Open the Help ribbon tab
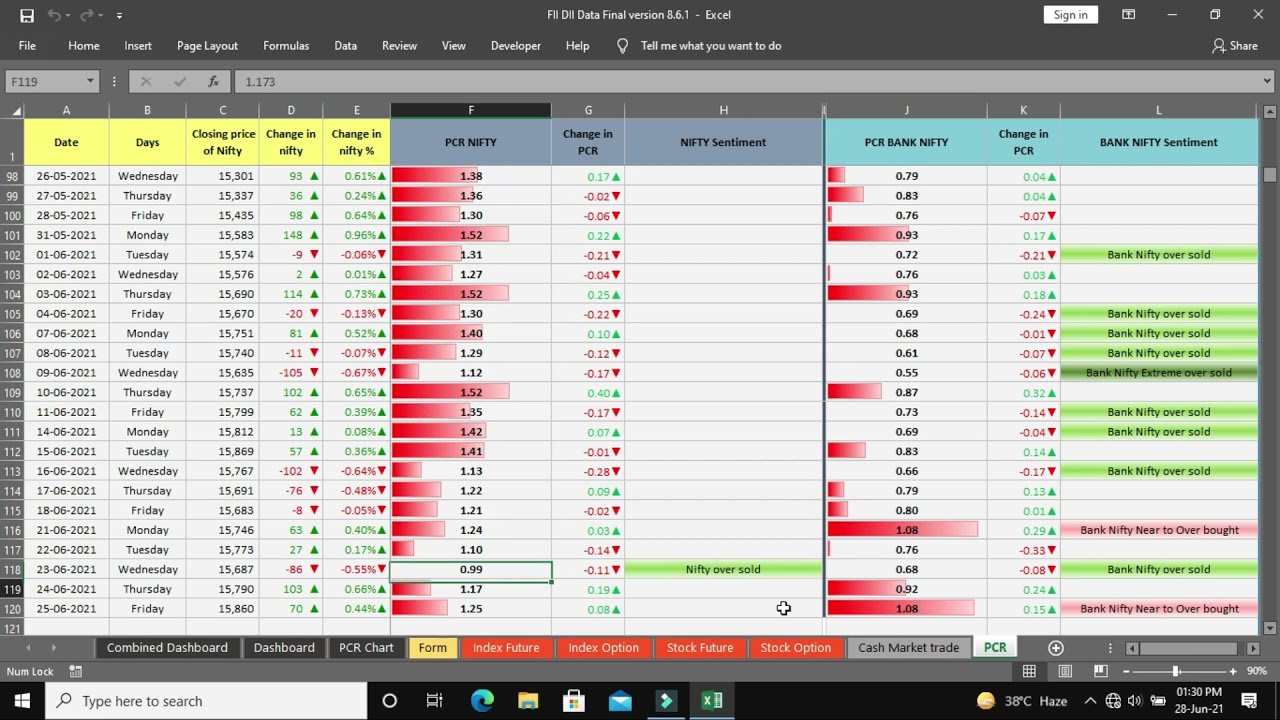 tap(577, 46)
